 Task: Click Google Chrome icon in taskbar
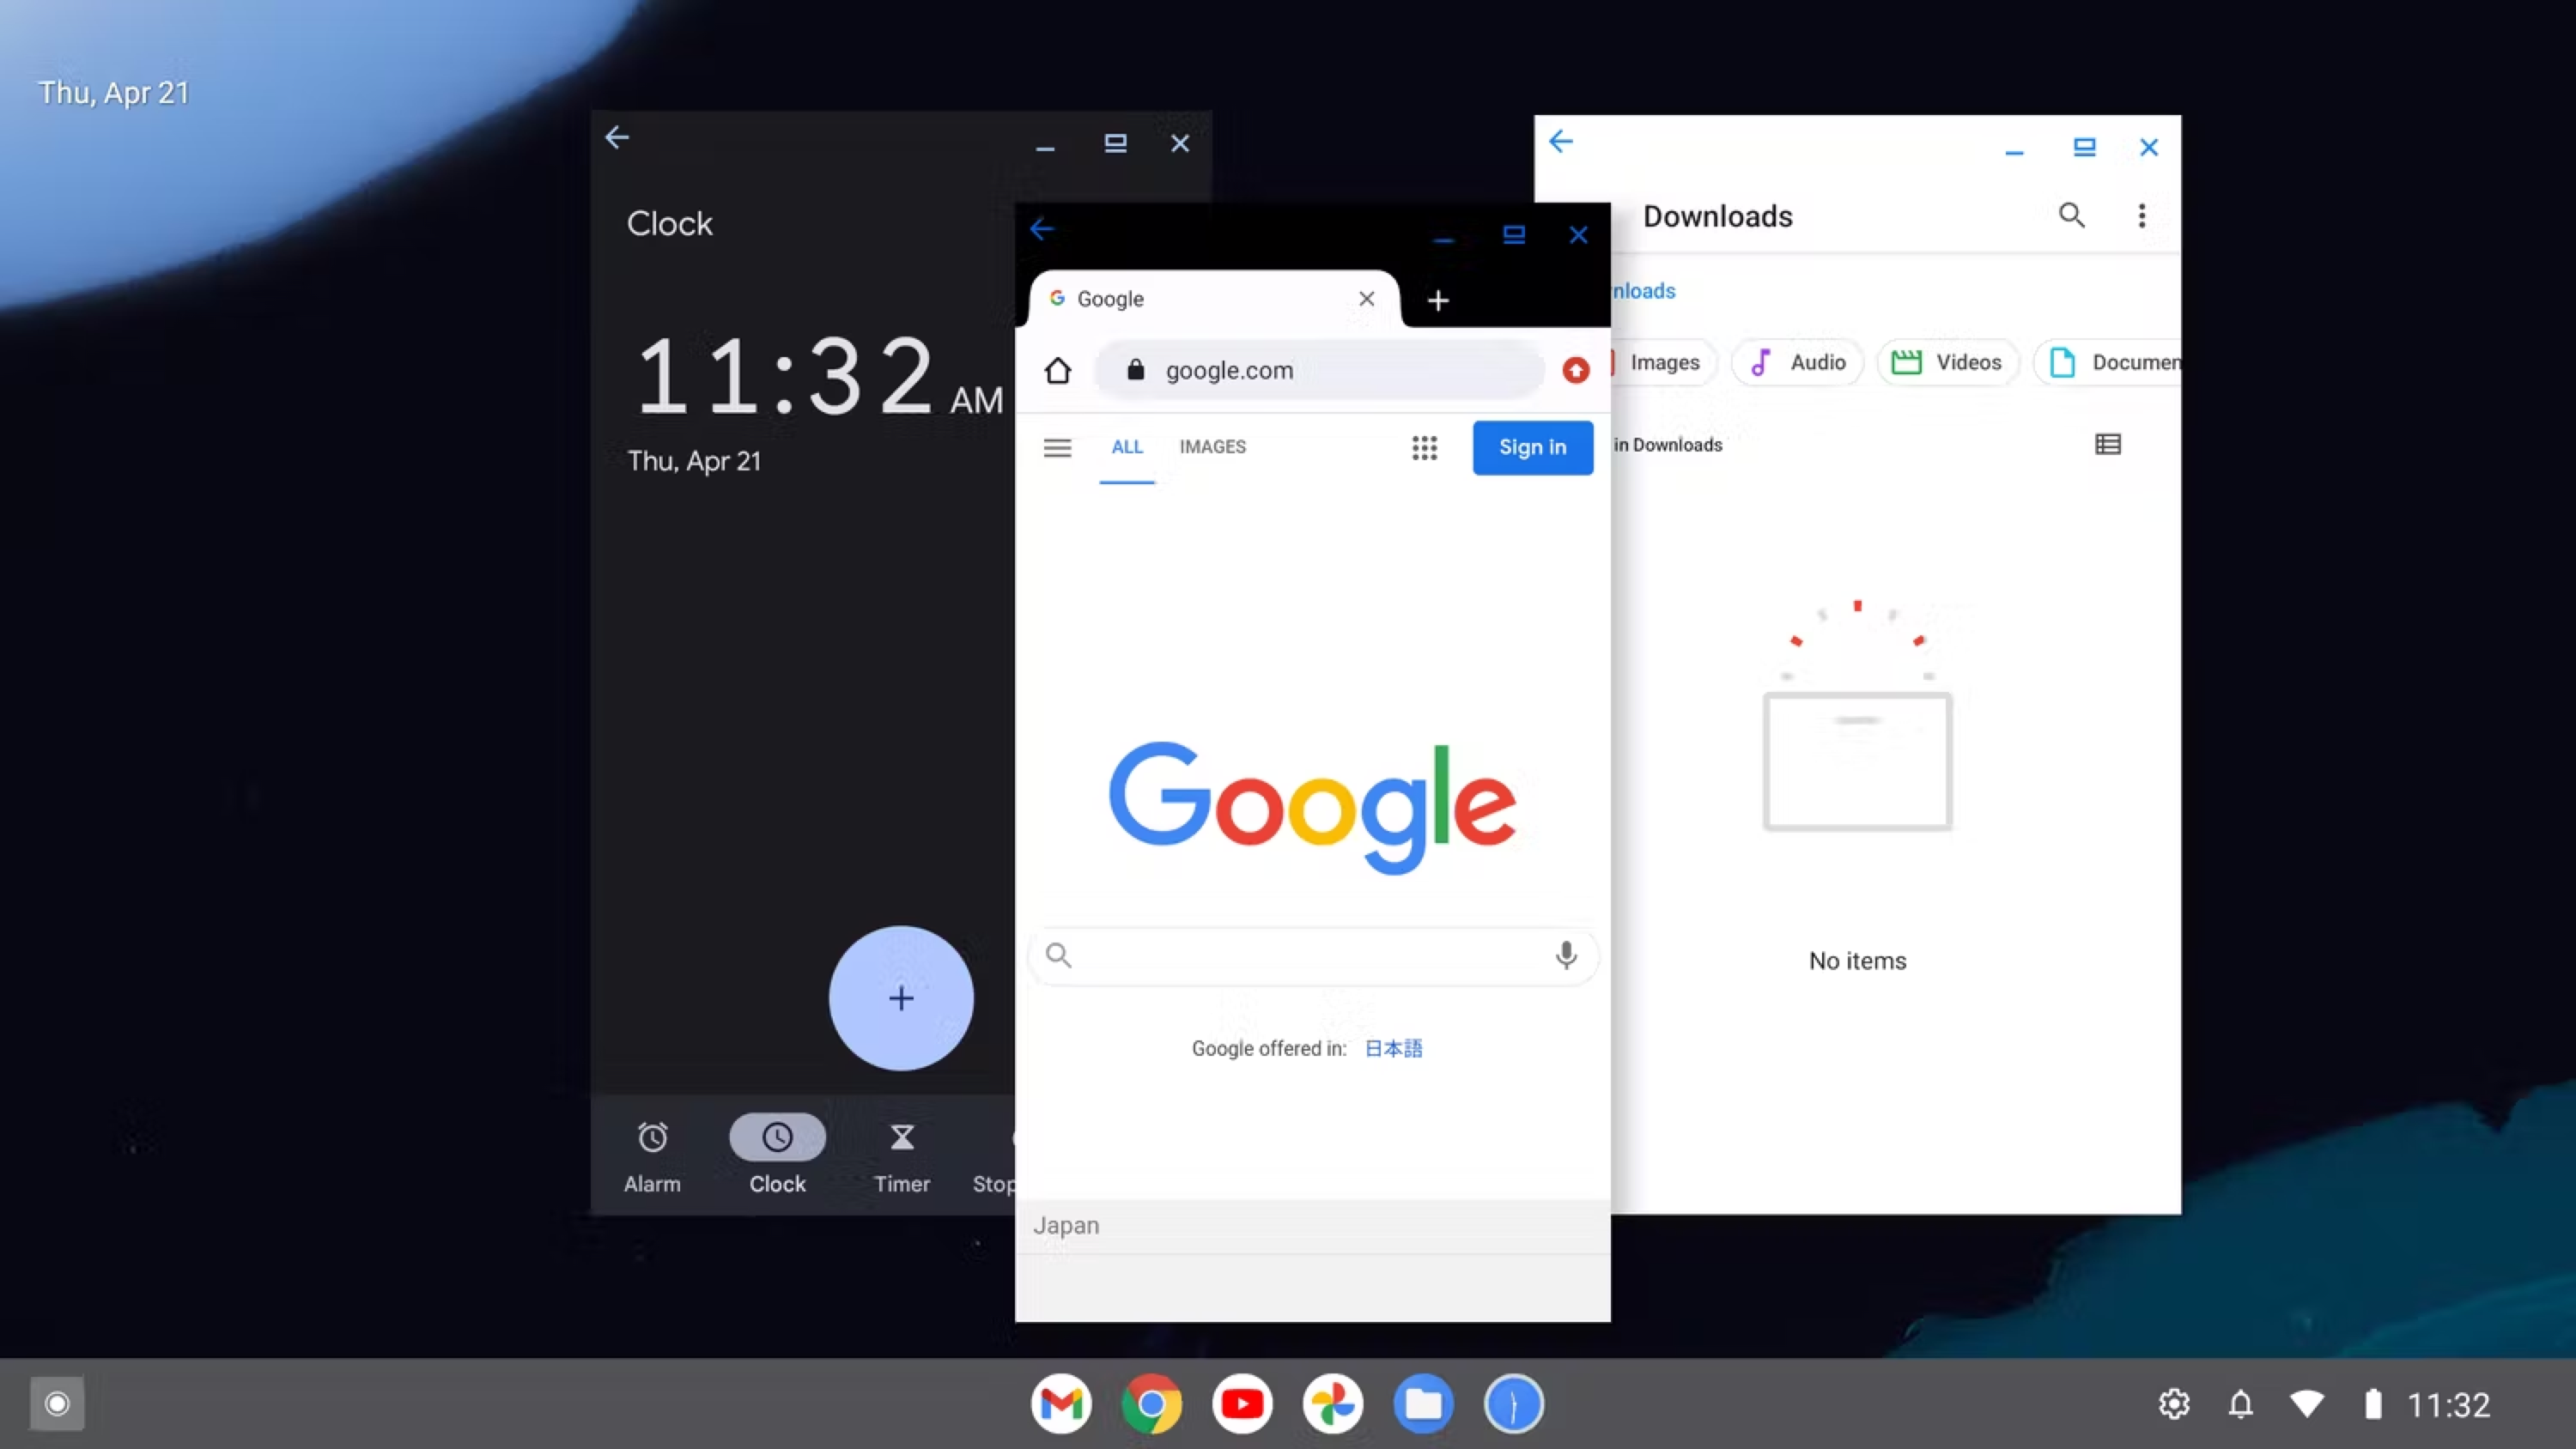click(1151, 1403)
